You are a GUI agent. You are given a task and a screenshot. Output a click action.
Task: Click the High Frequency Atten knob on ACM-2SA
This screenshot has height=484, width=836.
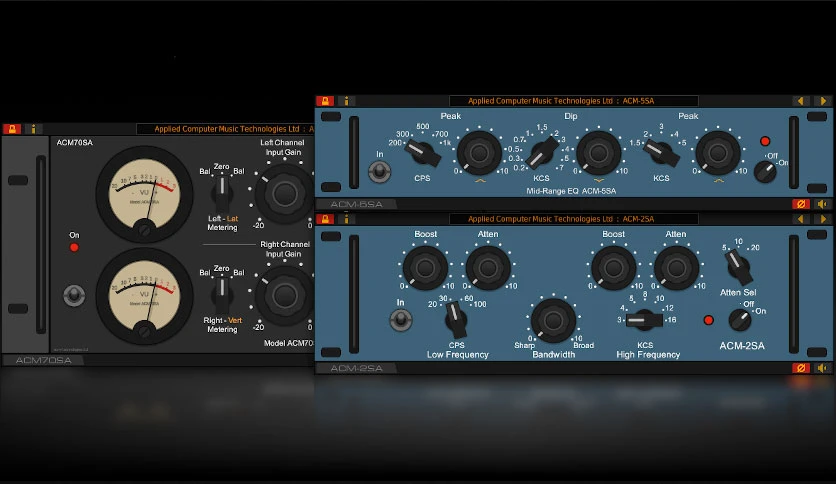tap(676, 268)
